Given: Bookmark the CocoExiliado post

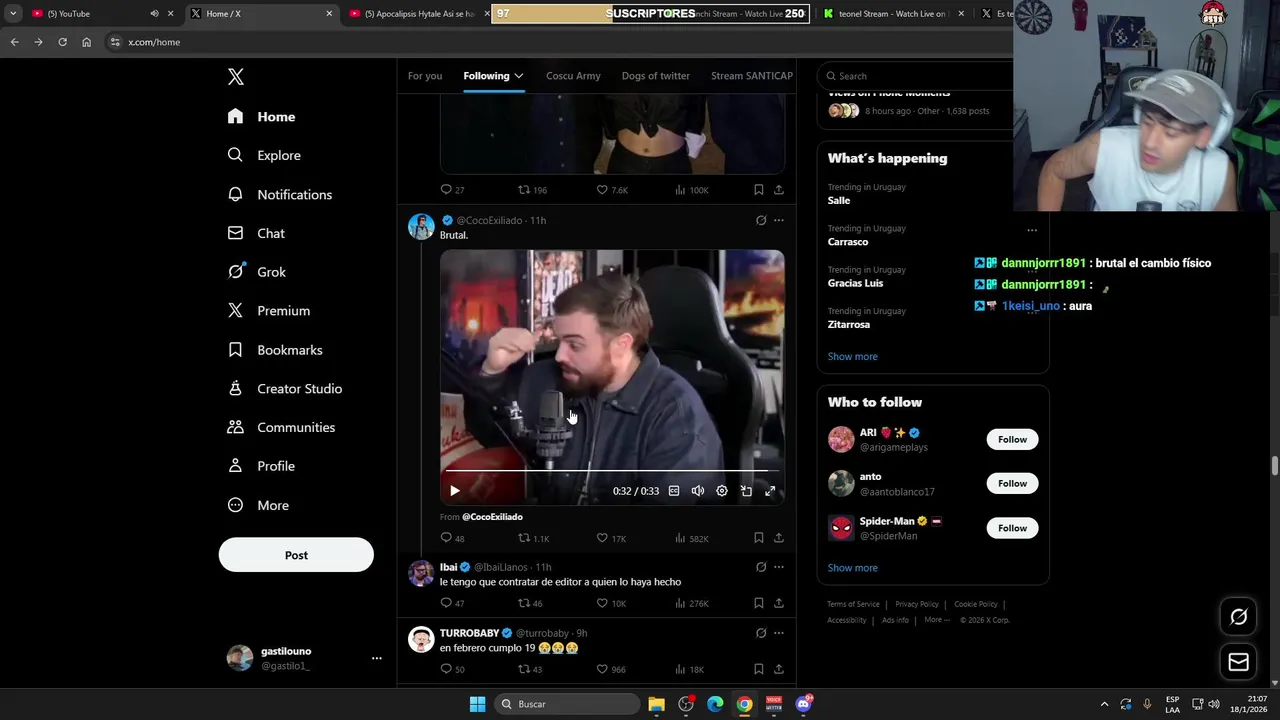Looking at the screenshot, I should (x=759, y=538).
